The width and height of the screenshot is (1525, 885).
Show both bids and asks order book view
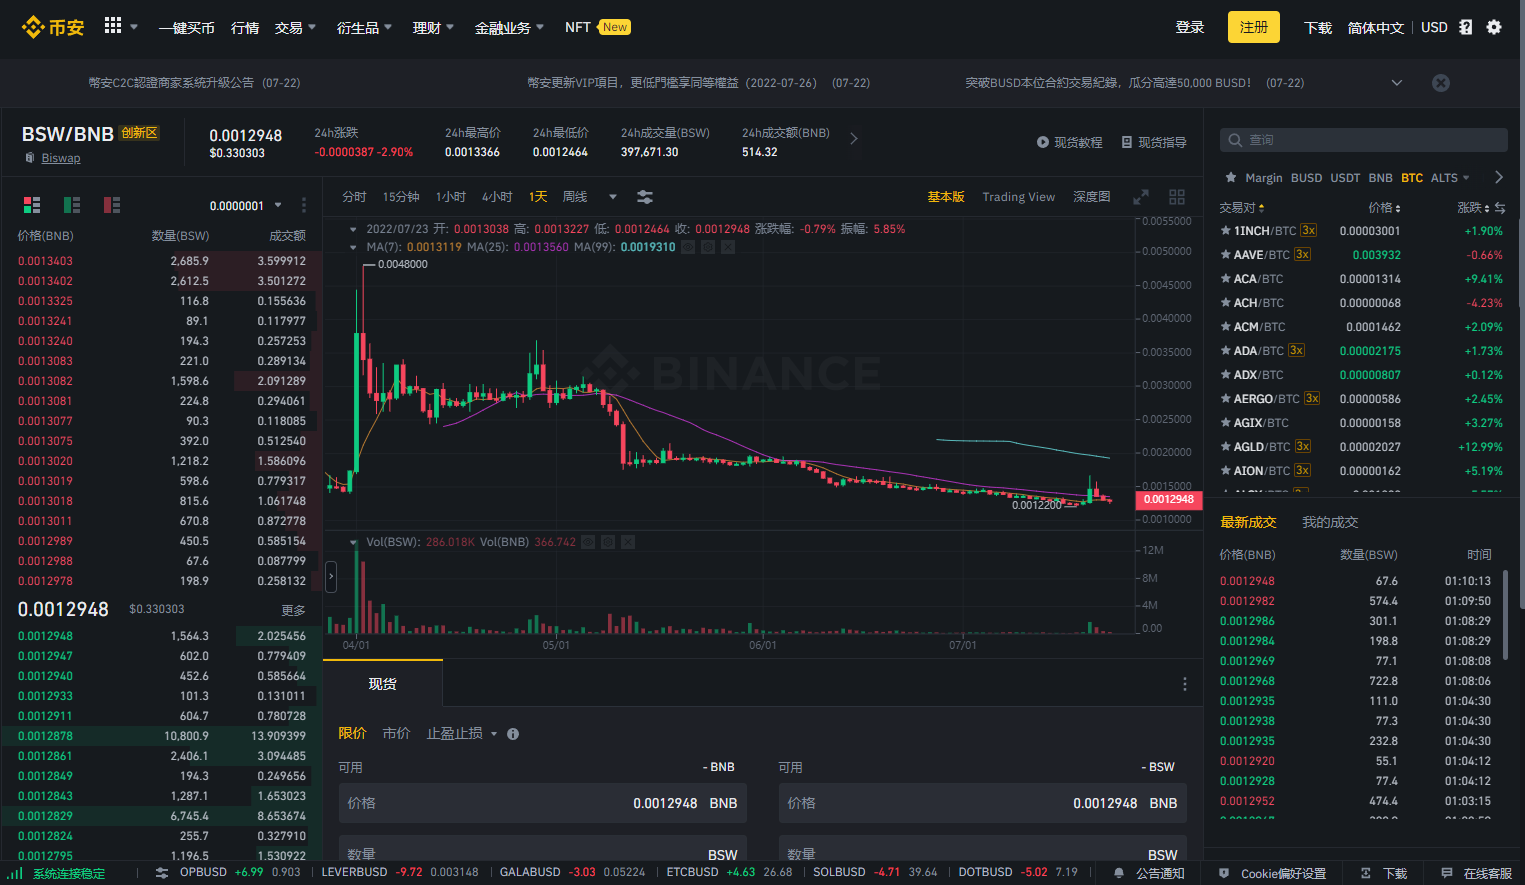tap(32, 205)
